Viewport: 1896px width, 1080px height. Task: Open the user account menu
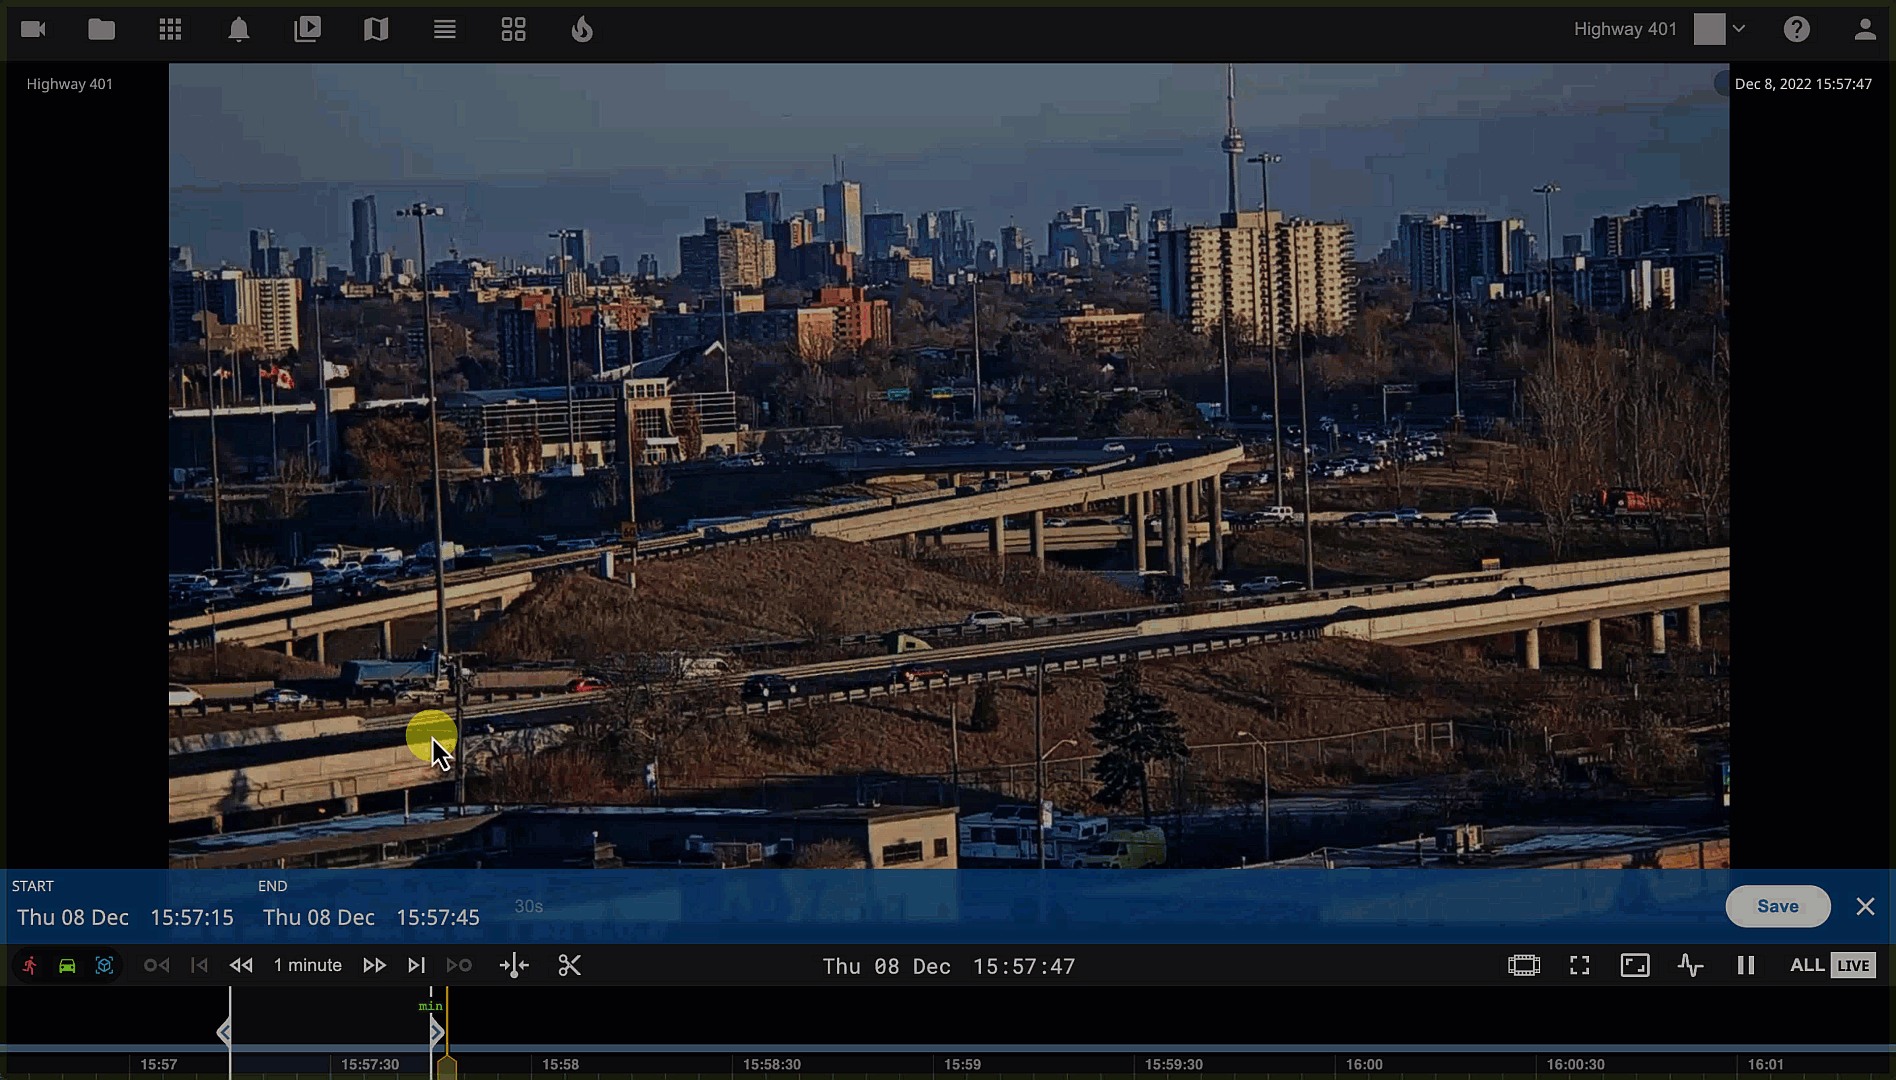pyautogui.click(x=1864, y=30)
